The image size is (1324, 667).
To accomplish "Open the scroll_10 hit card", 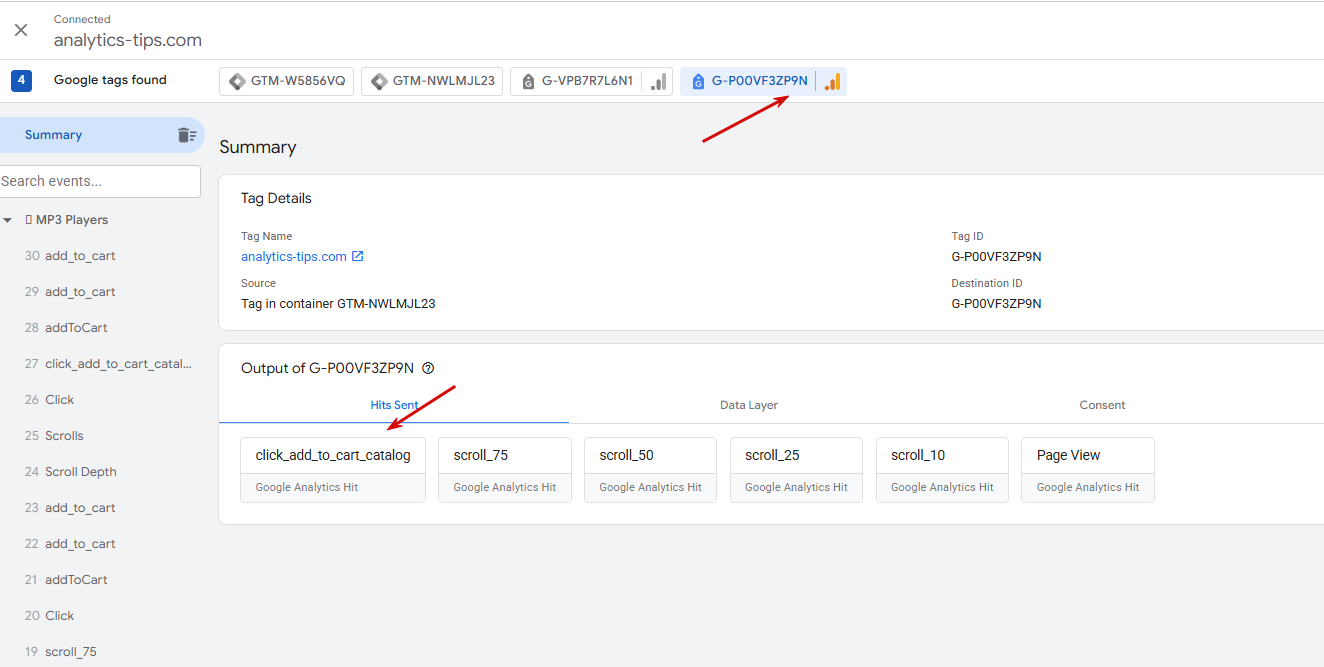I will [x=942, y=470].
